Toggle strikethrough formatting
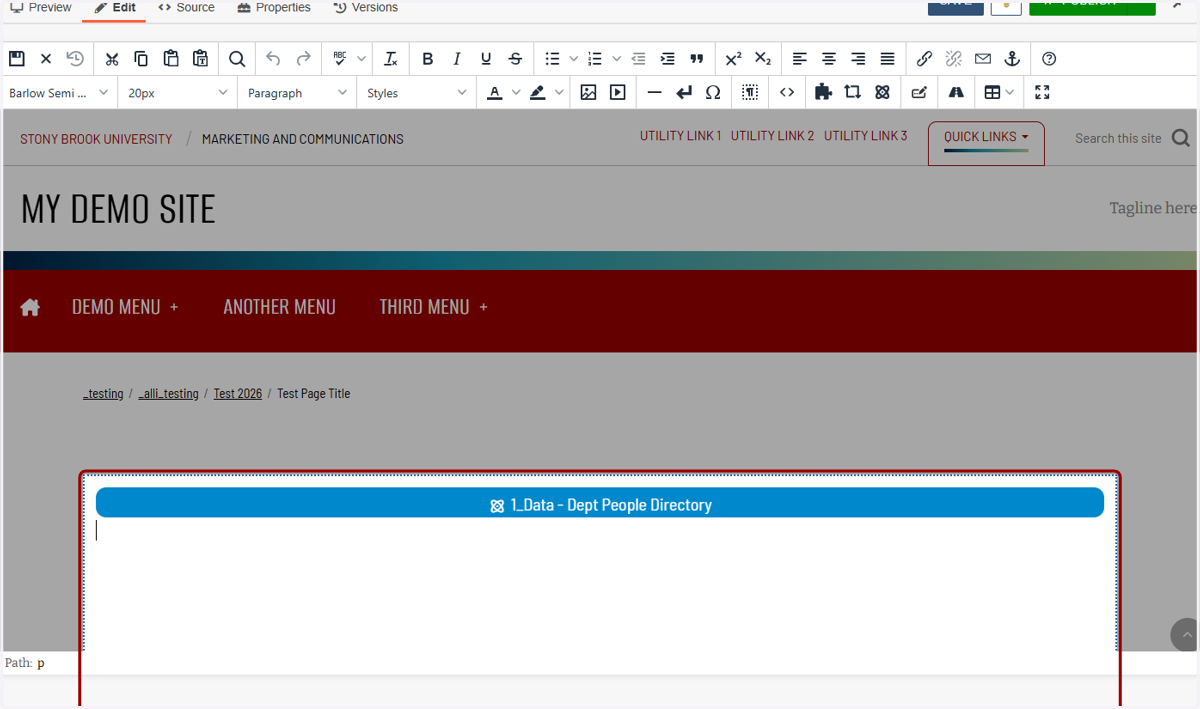Image resolution: width=1200 pixels, height=709 pixels. [x=515, y=59]
